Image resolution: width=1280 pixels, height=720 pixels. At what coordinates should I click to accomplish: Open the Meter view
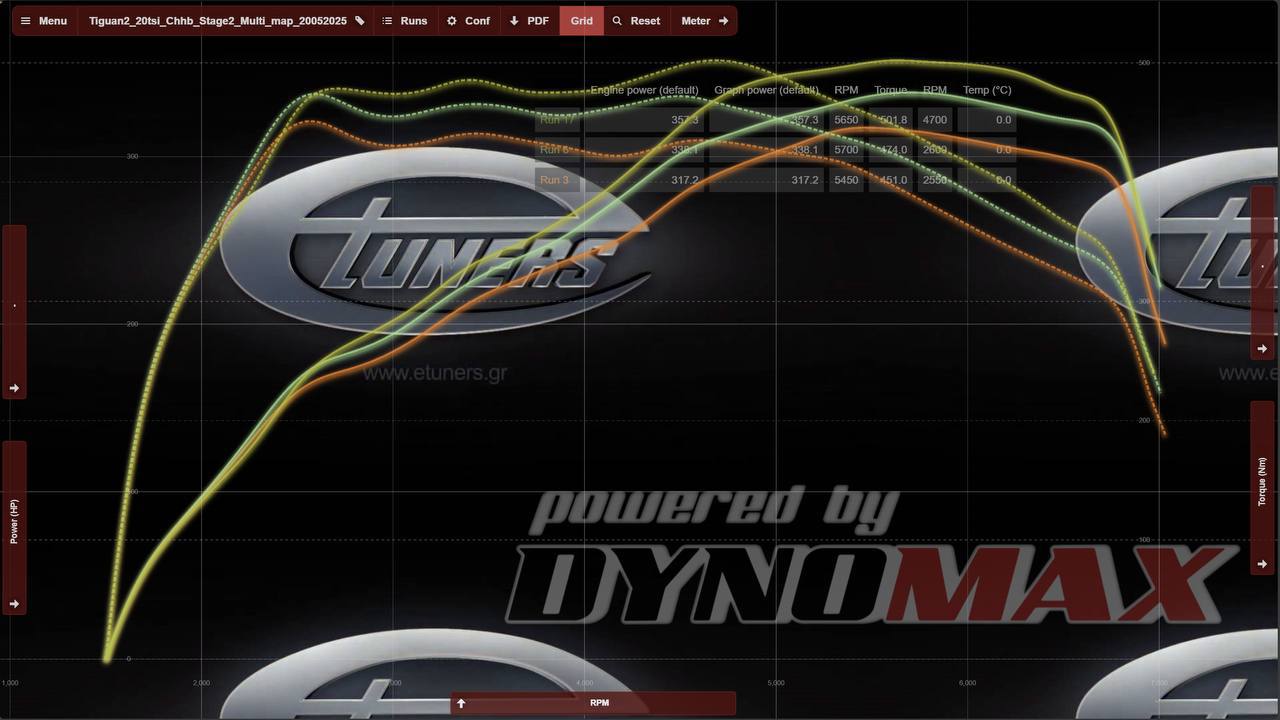(x=705, y=21)
